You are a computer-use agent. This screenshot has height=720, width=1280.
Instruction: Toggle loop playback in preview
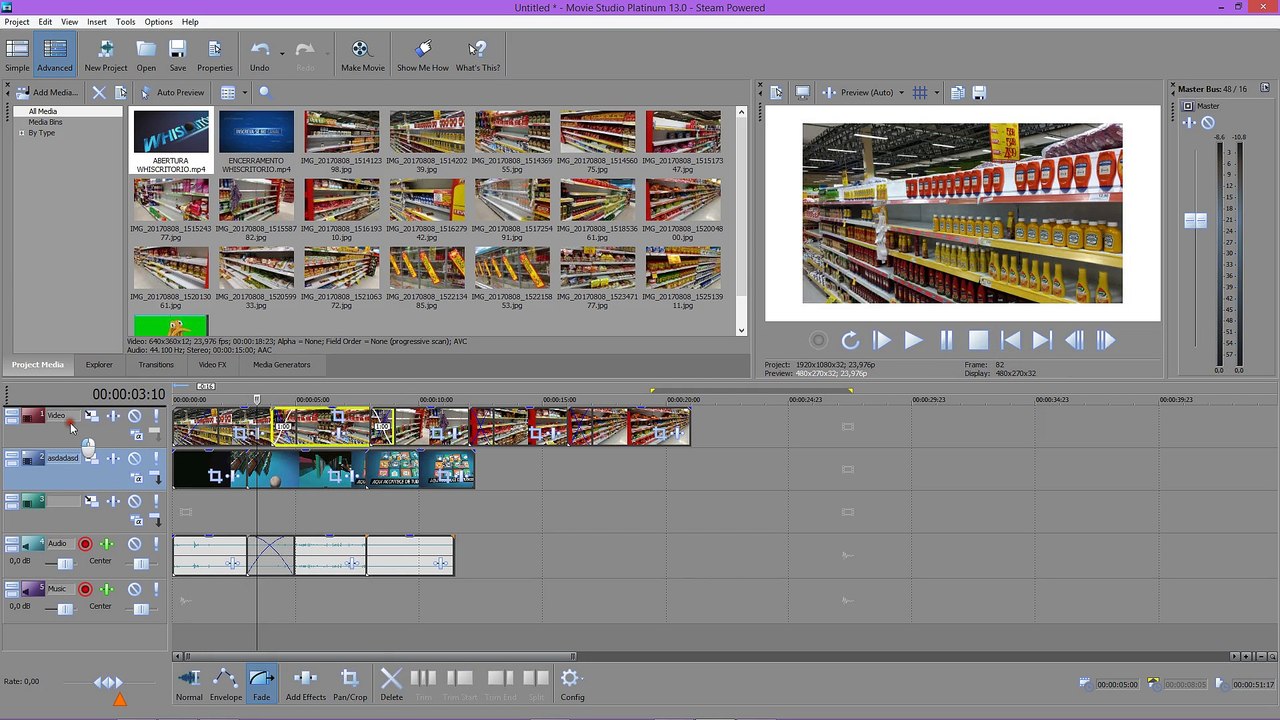pos(850,341)
